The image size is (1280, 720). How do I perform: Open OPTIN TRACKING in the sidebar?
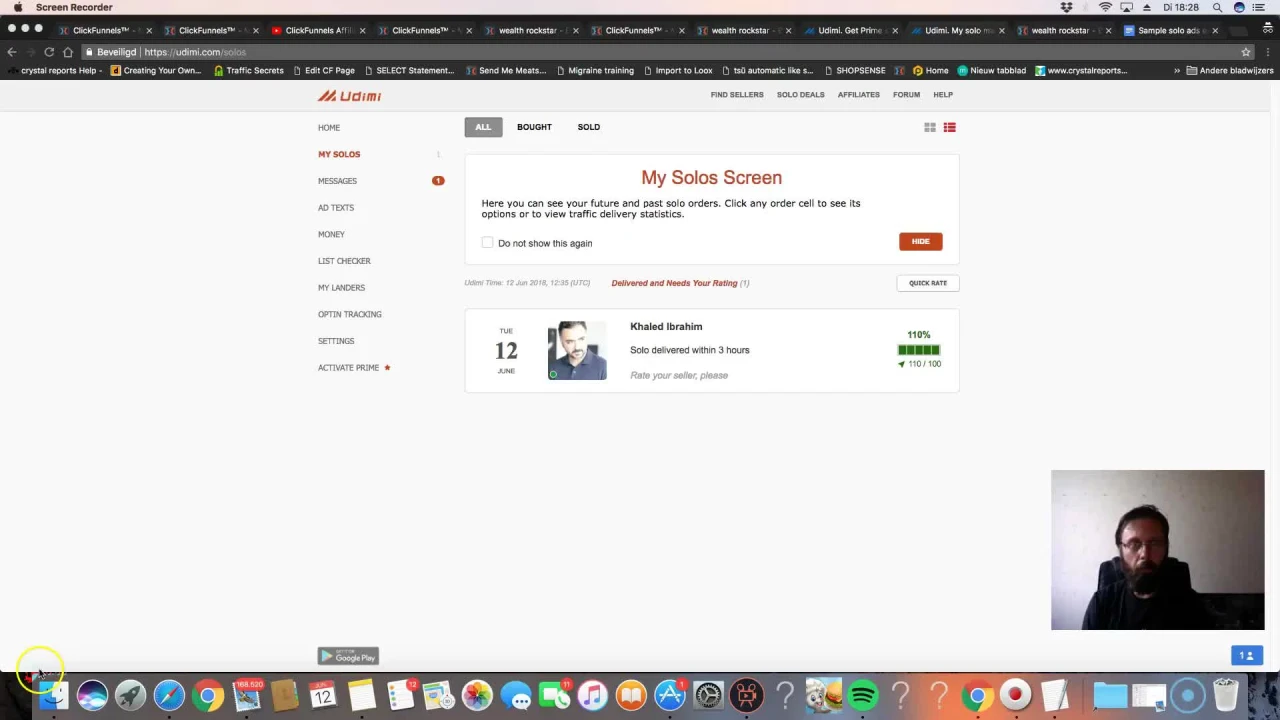(x=349, y=314)
